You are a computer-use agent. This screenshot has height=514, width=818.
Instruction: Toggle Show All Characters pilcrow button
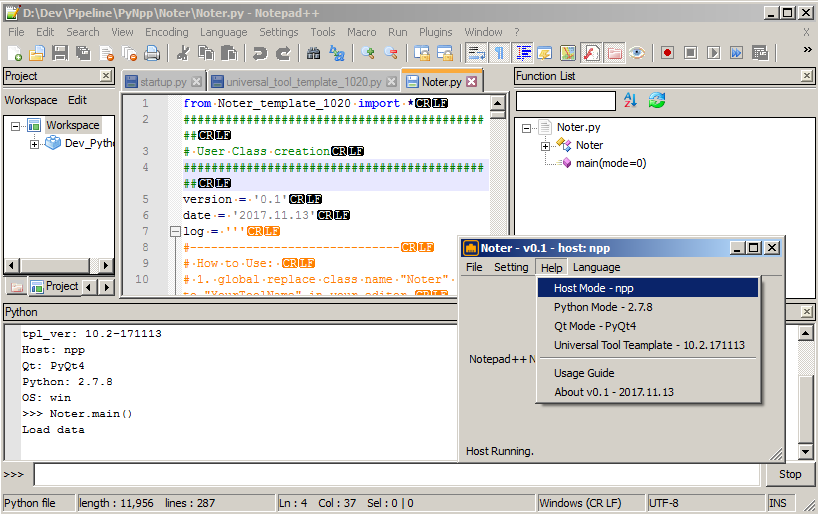click(499, 53)
